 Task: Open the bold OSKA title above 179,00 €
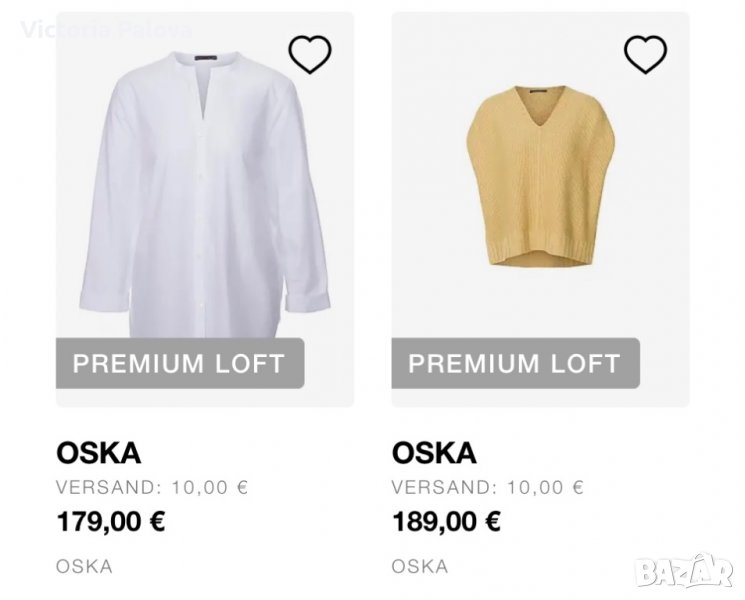98,453
